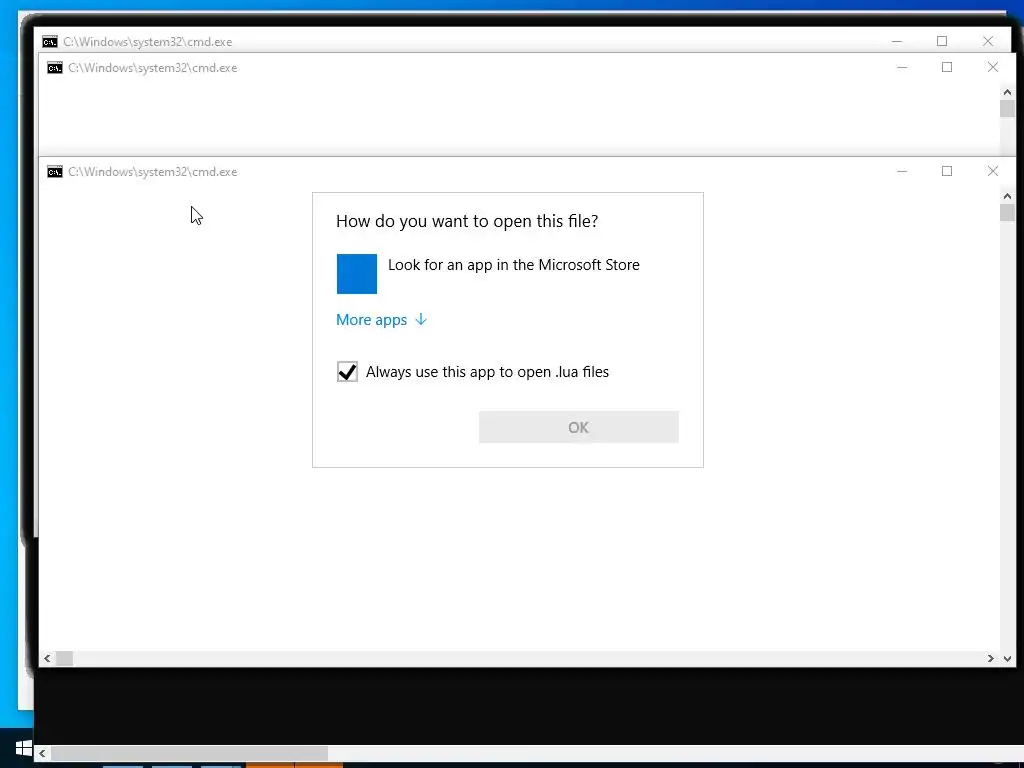The width and height of the screenshot is (1024, 768).
Task: Minimize the frontmost cmd.exe window
Action: coord(902,171)
